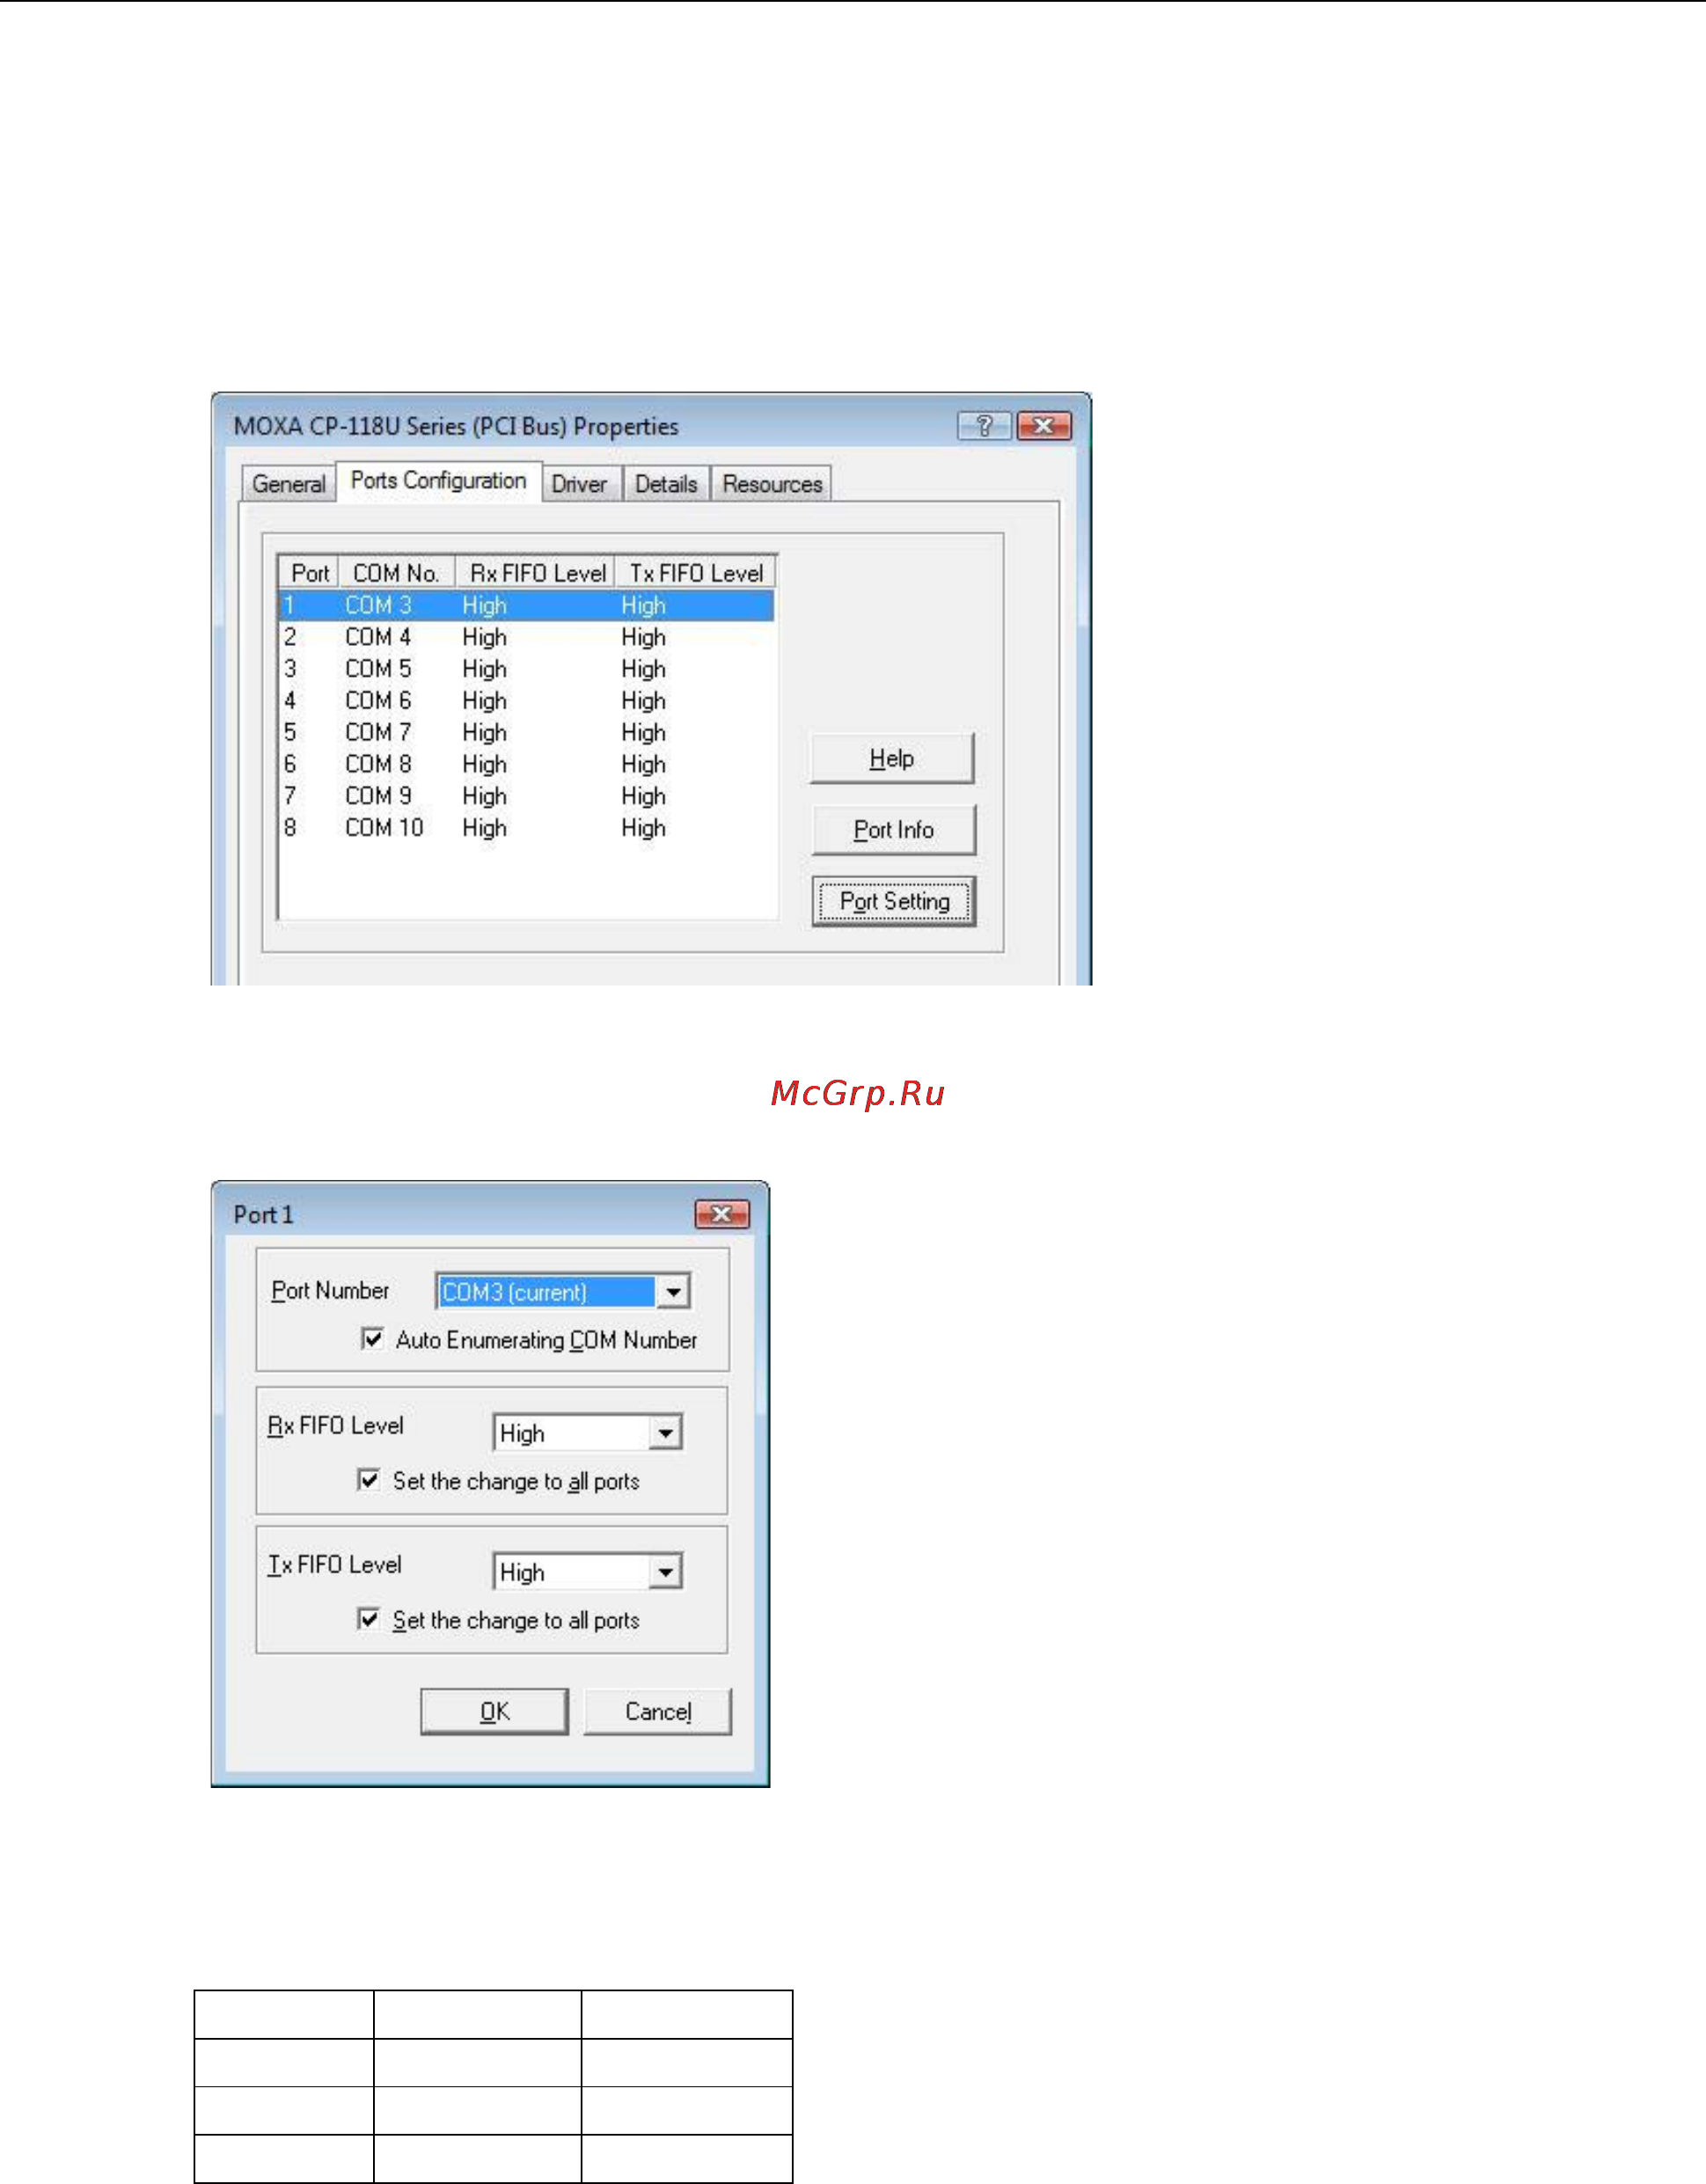This screenshot has width=1706, height=2184.
Task: Select port 8 row COM 10
Action: click(526, 829)
